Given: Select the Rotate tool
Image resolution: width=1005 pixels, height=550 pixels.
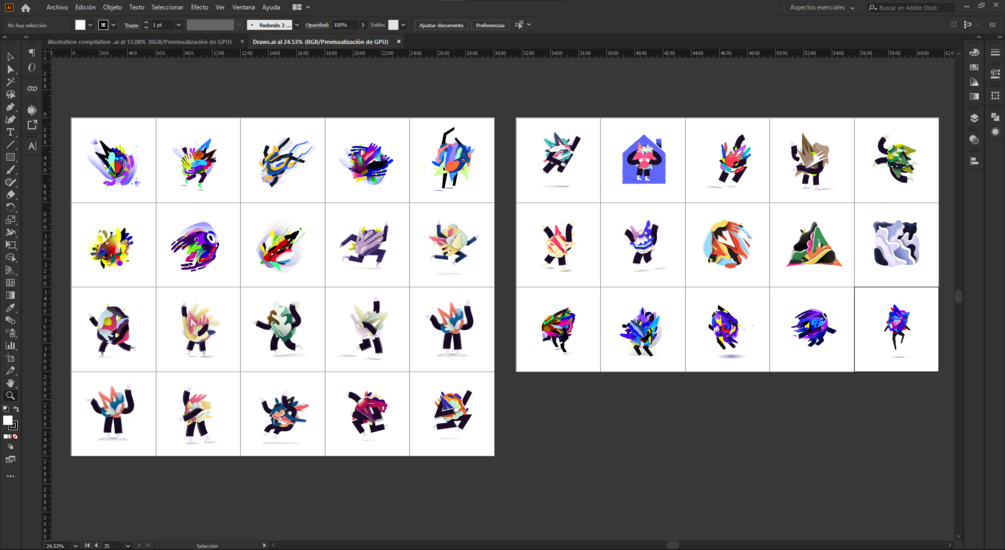Looking at the screenshot, I should pyautogui.click(x=10, y=207).
